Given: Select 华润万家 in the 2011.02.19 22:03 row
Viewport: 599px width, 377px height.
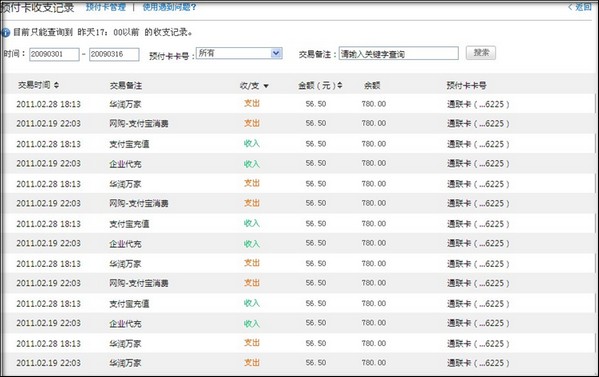Looking at the screenshot, I should (x=125, y=363).
